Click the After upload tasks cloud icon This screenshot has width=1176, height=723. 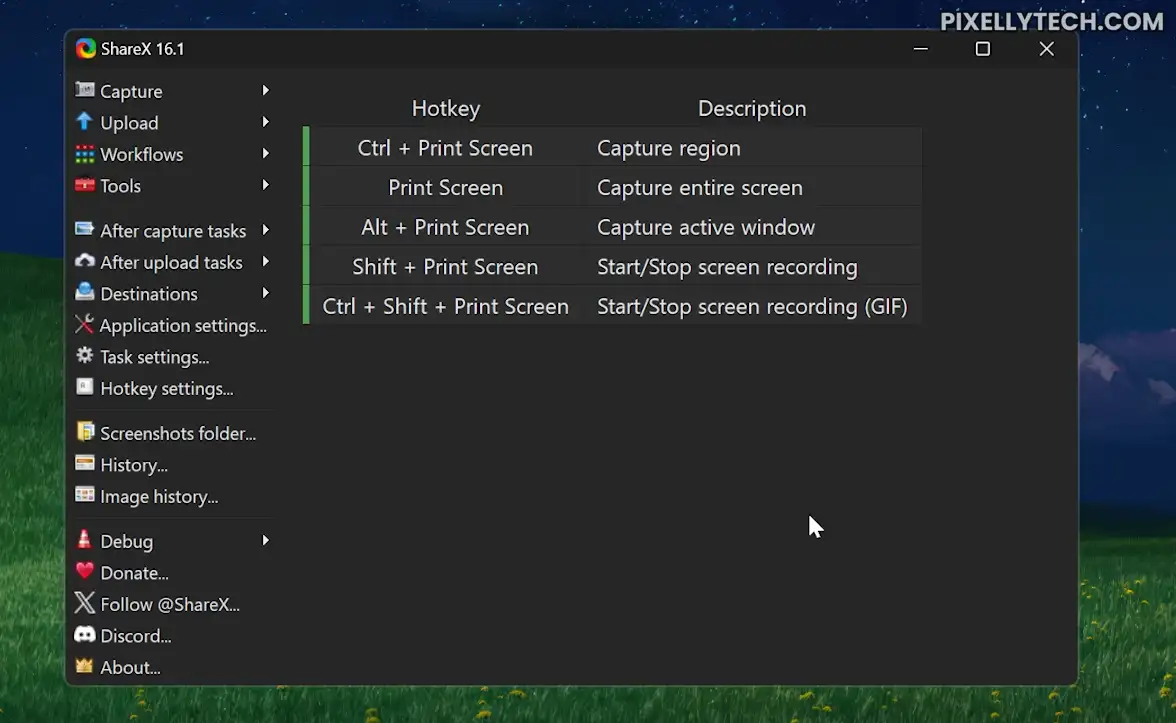85,261
